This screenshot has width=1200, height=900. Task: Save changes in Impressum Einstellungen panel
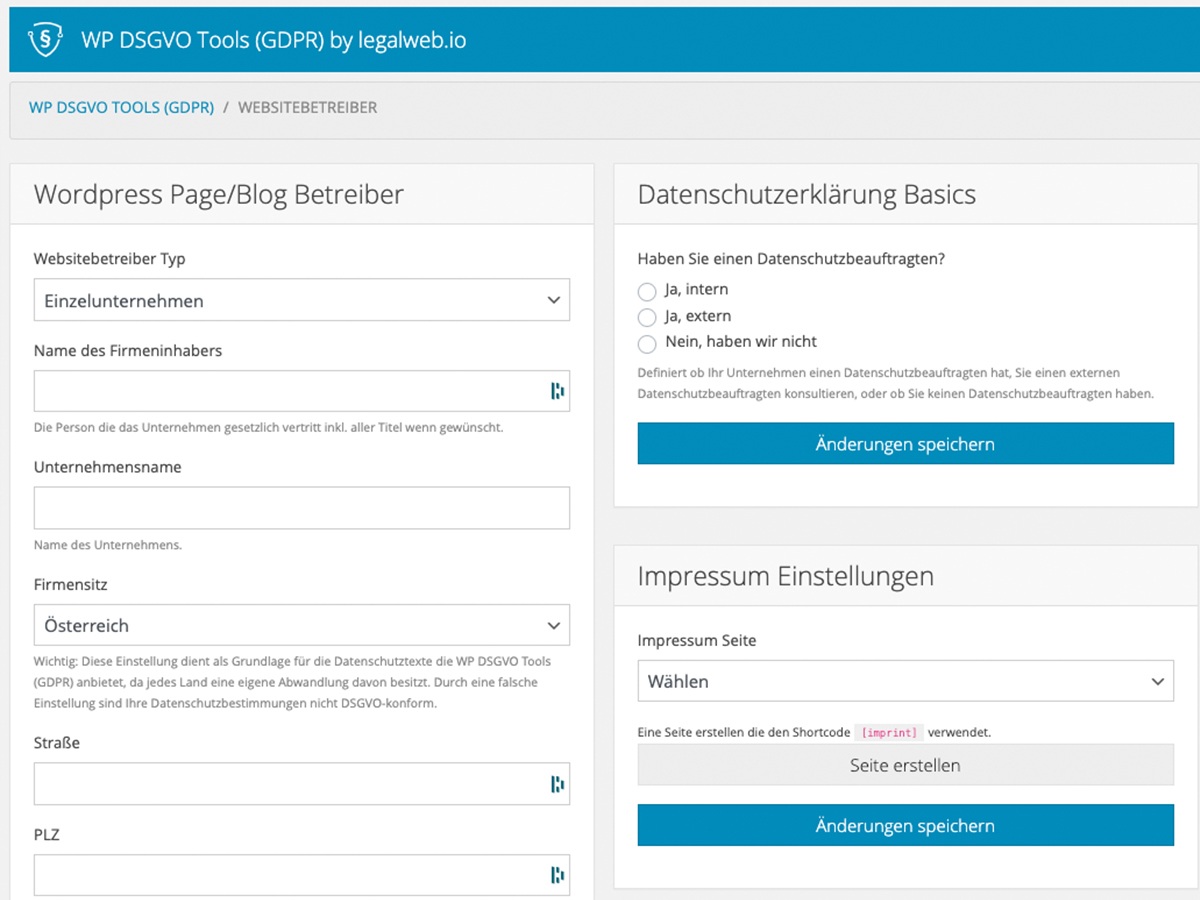click(906, 825)
